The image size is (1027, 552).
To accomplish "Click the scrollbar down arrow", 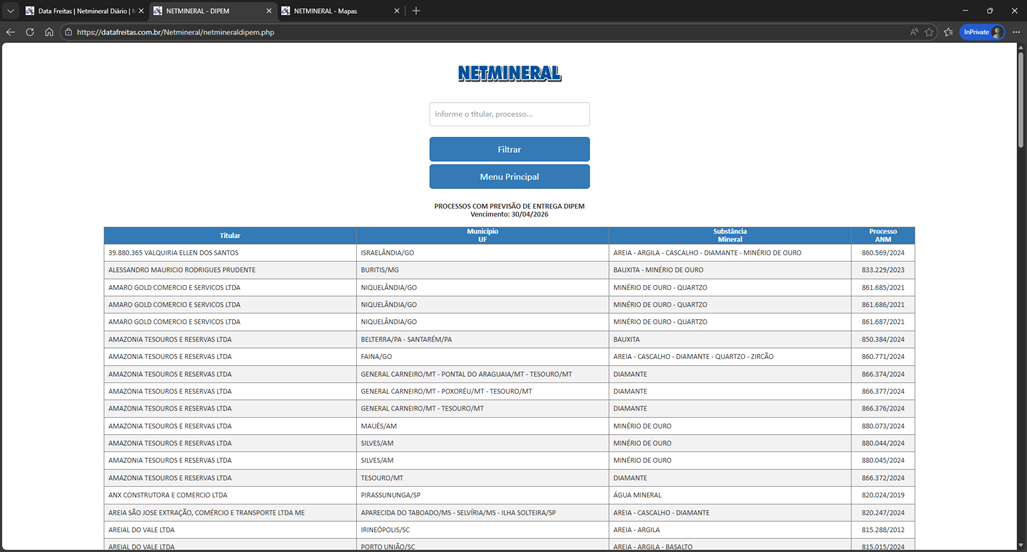I will tap(1022, 545).
